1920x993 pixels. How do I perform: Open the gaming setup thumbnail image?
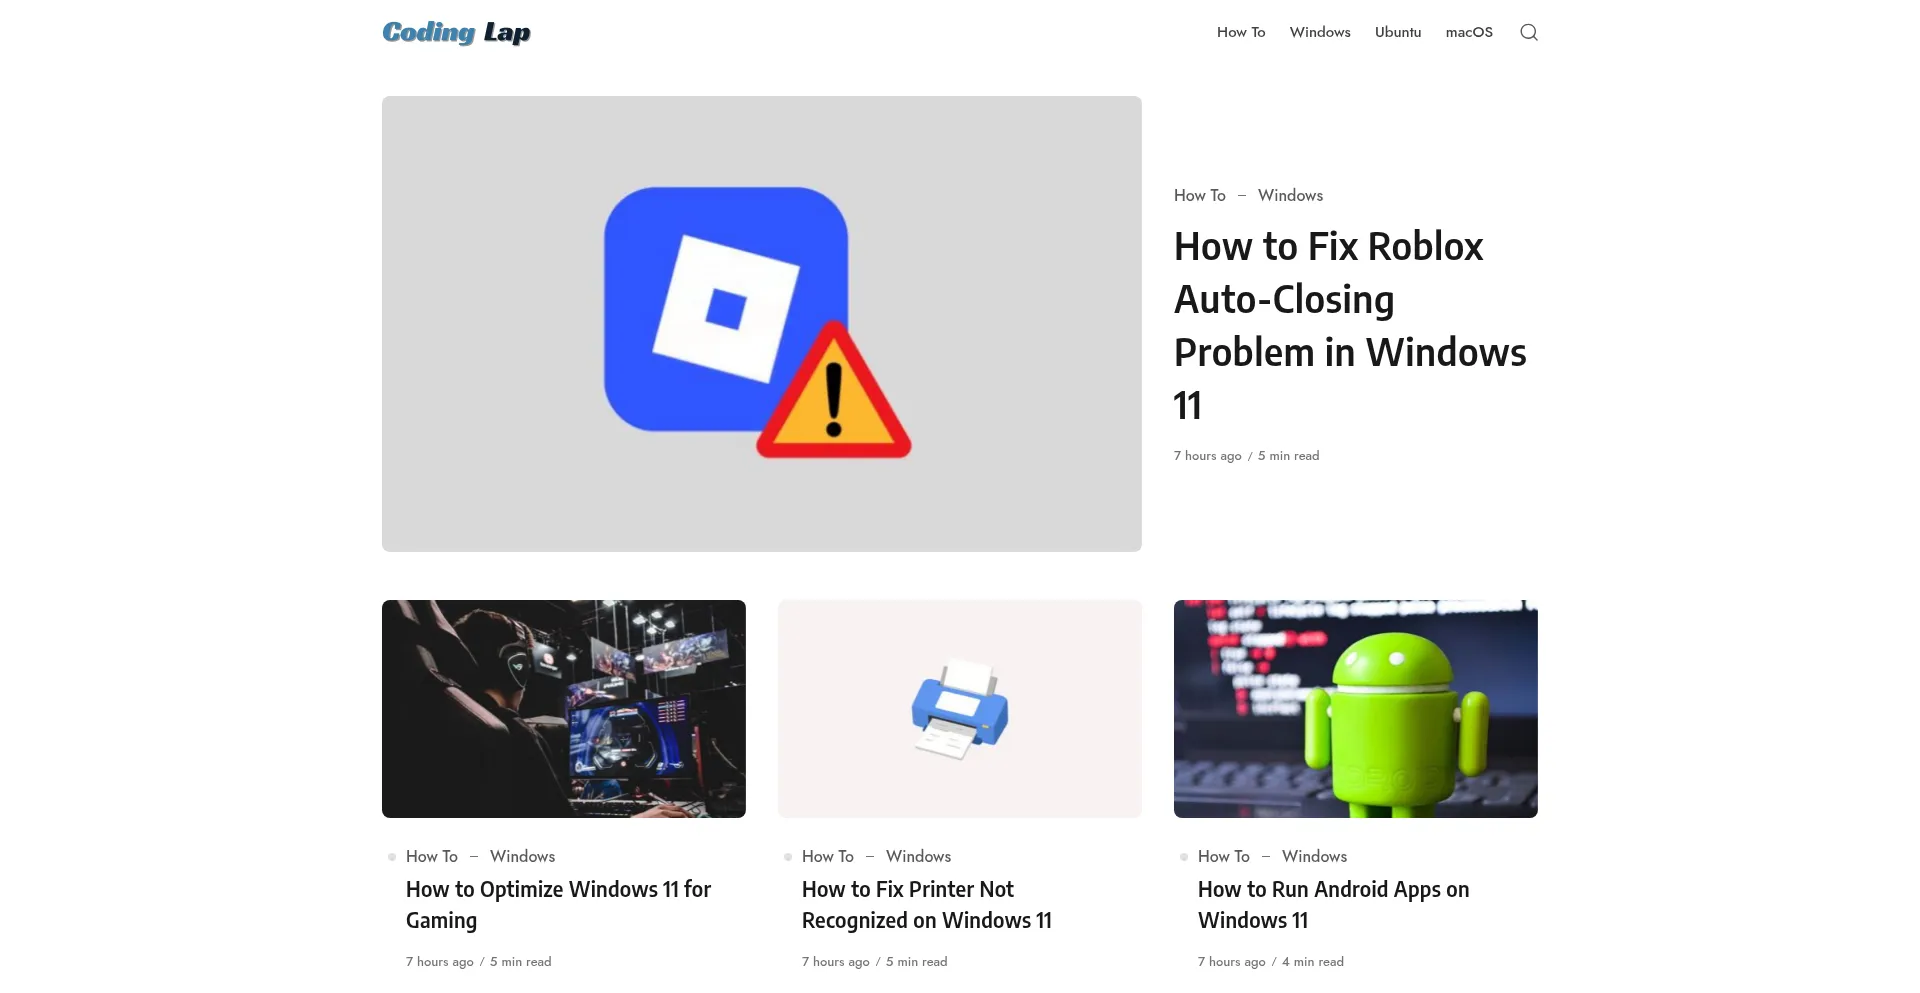pos(563,708)
